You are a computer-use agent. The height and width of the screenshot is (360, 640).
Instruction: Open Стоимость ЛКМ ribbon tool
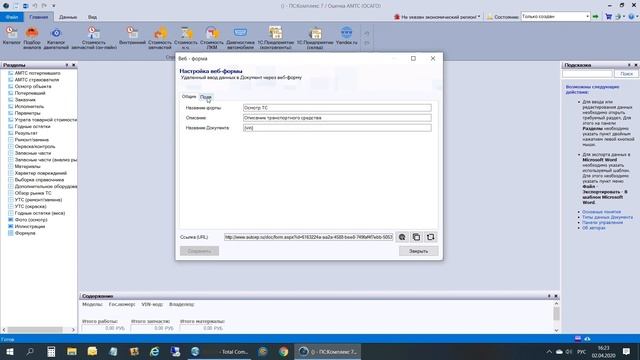pyautogui.click(x=212, y=38)
